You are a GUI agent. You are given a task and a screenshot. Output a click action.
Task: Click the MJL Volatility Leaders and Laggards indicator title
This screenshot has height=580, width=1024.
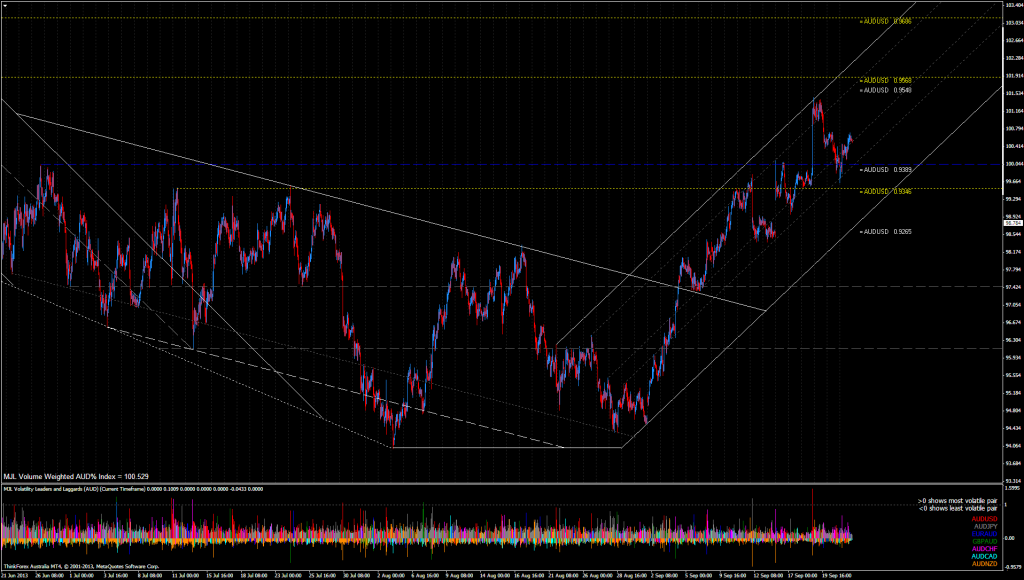pos(133,489)
